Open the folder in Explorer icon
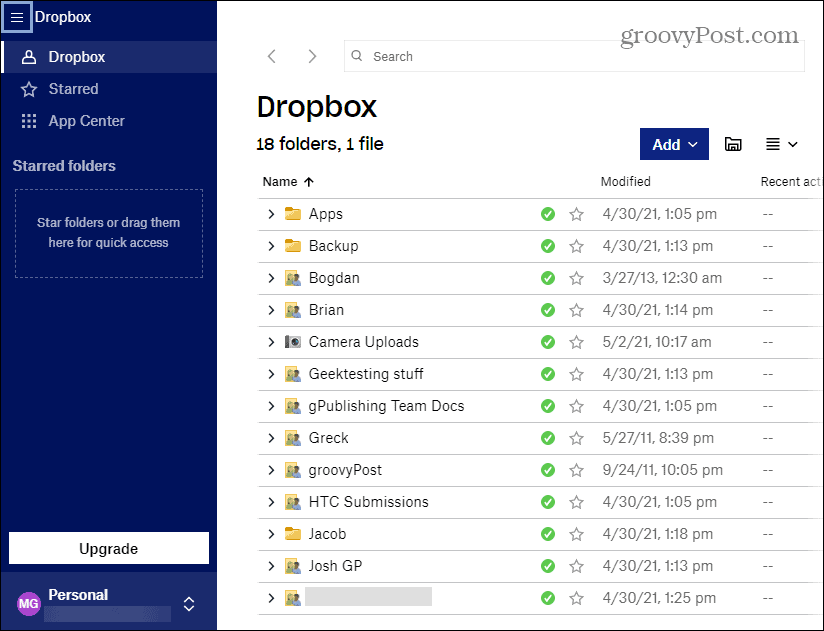 (733, 144)
